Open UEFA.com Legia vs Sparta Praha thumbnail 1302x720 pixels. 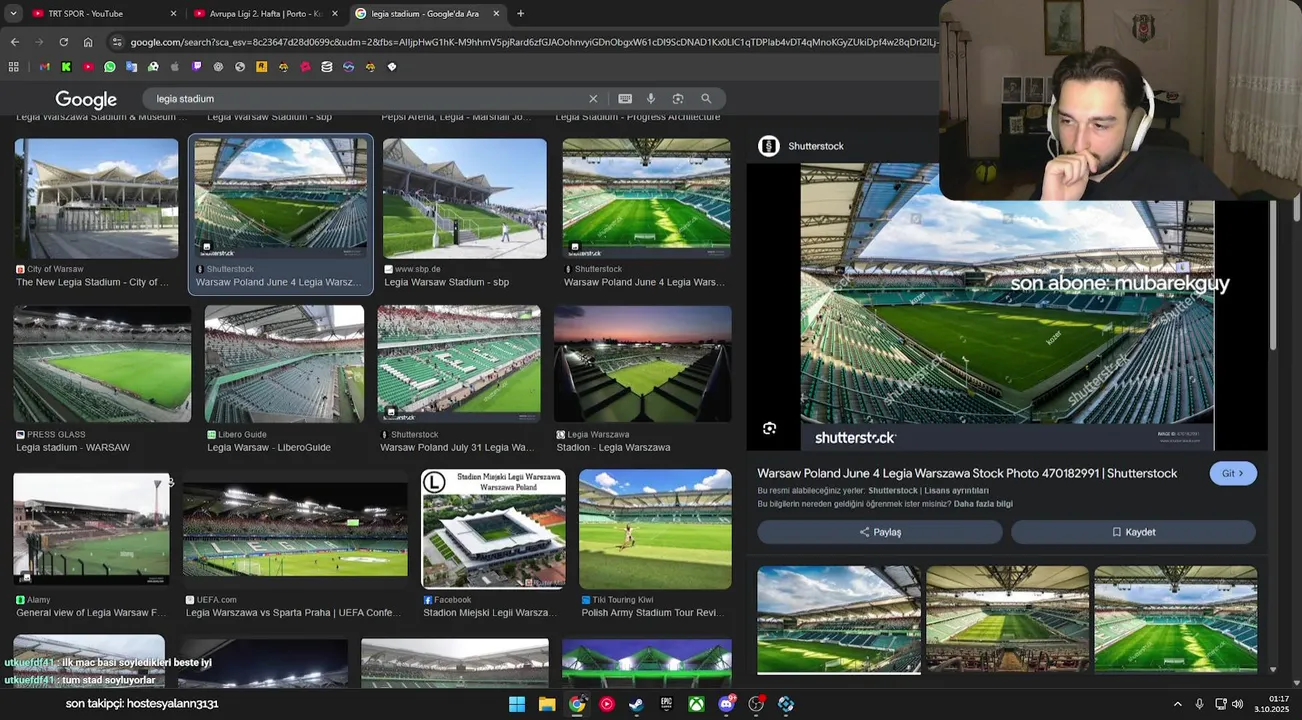tap(295, 529)
